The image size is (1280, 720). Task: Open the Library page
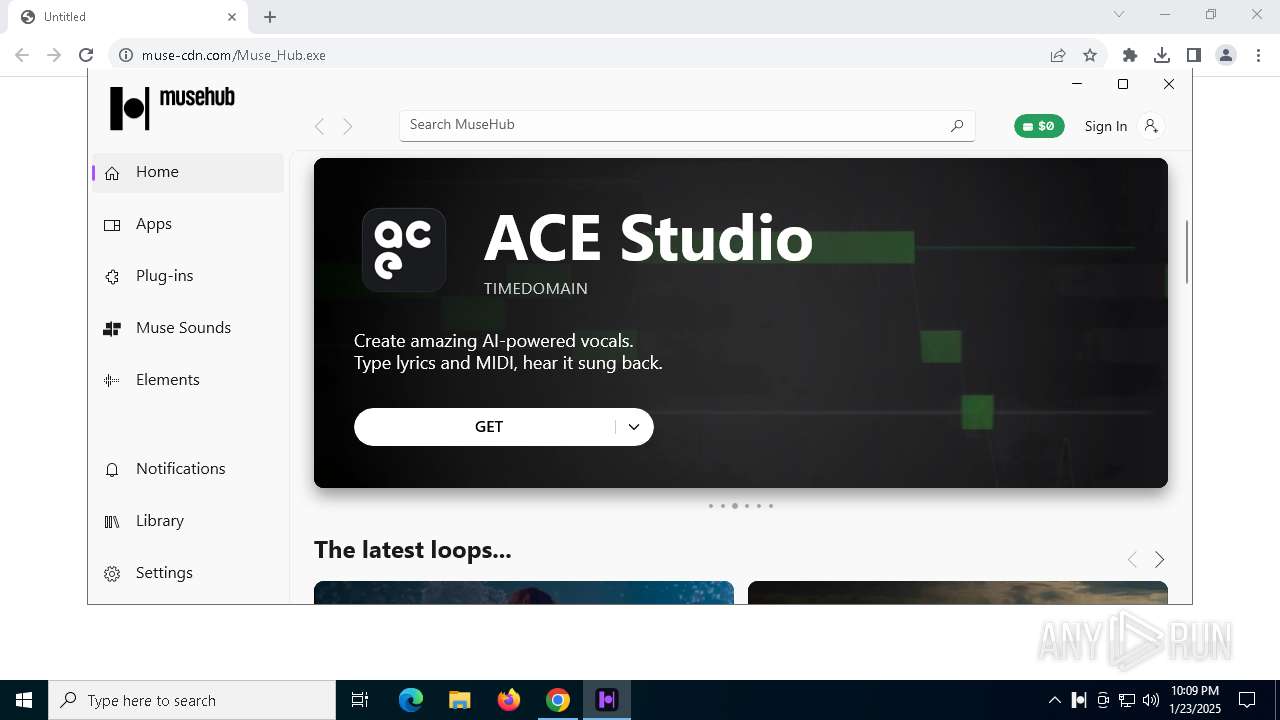click(x=188, y=521)
